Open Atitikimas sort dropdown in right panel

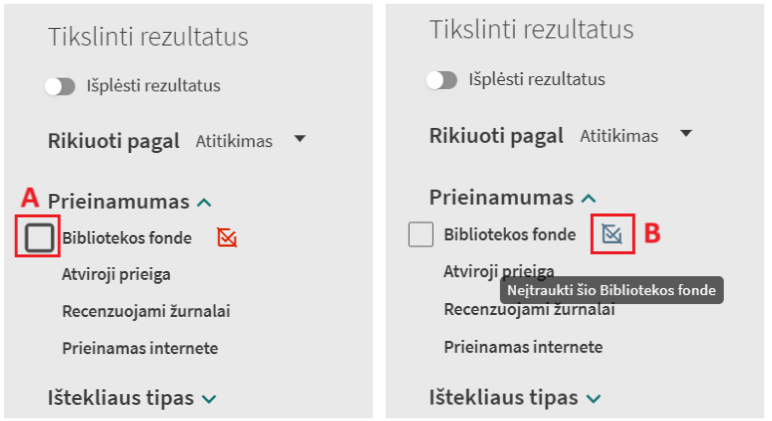point(636,135)
